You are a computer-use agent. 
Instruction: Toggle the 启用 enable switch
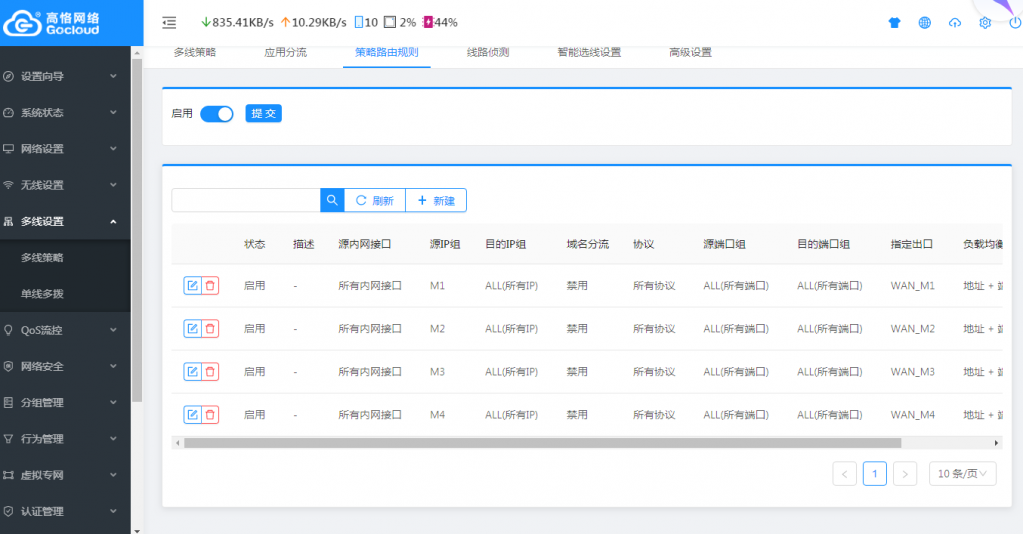coord(217,114)
